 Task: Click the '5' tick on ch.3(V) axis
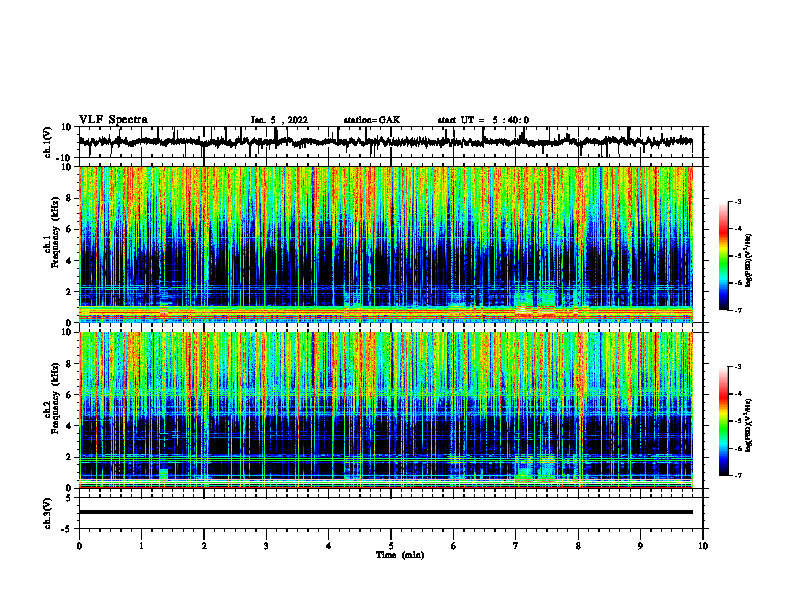(70, 498)
